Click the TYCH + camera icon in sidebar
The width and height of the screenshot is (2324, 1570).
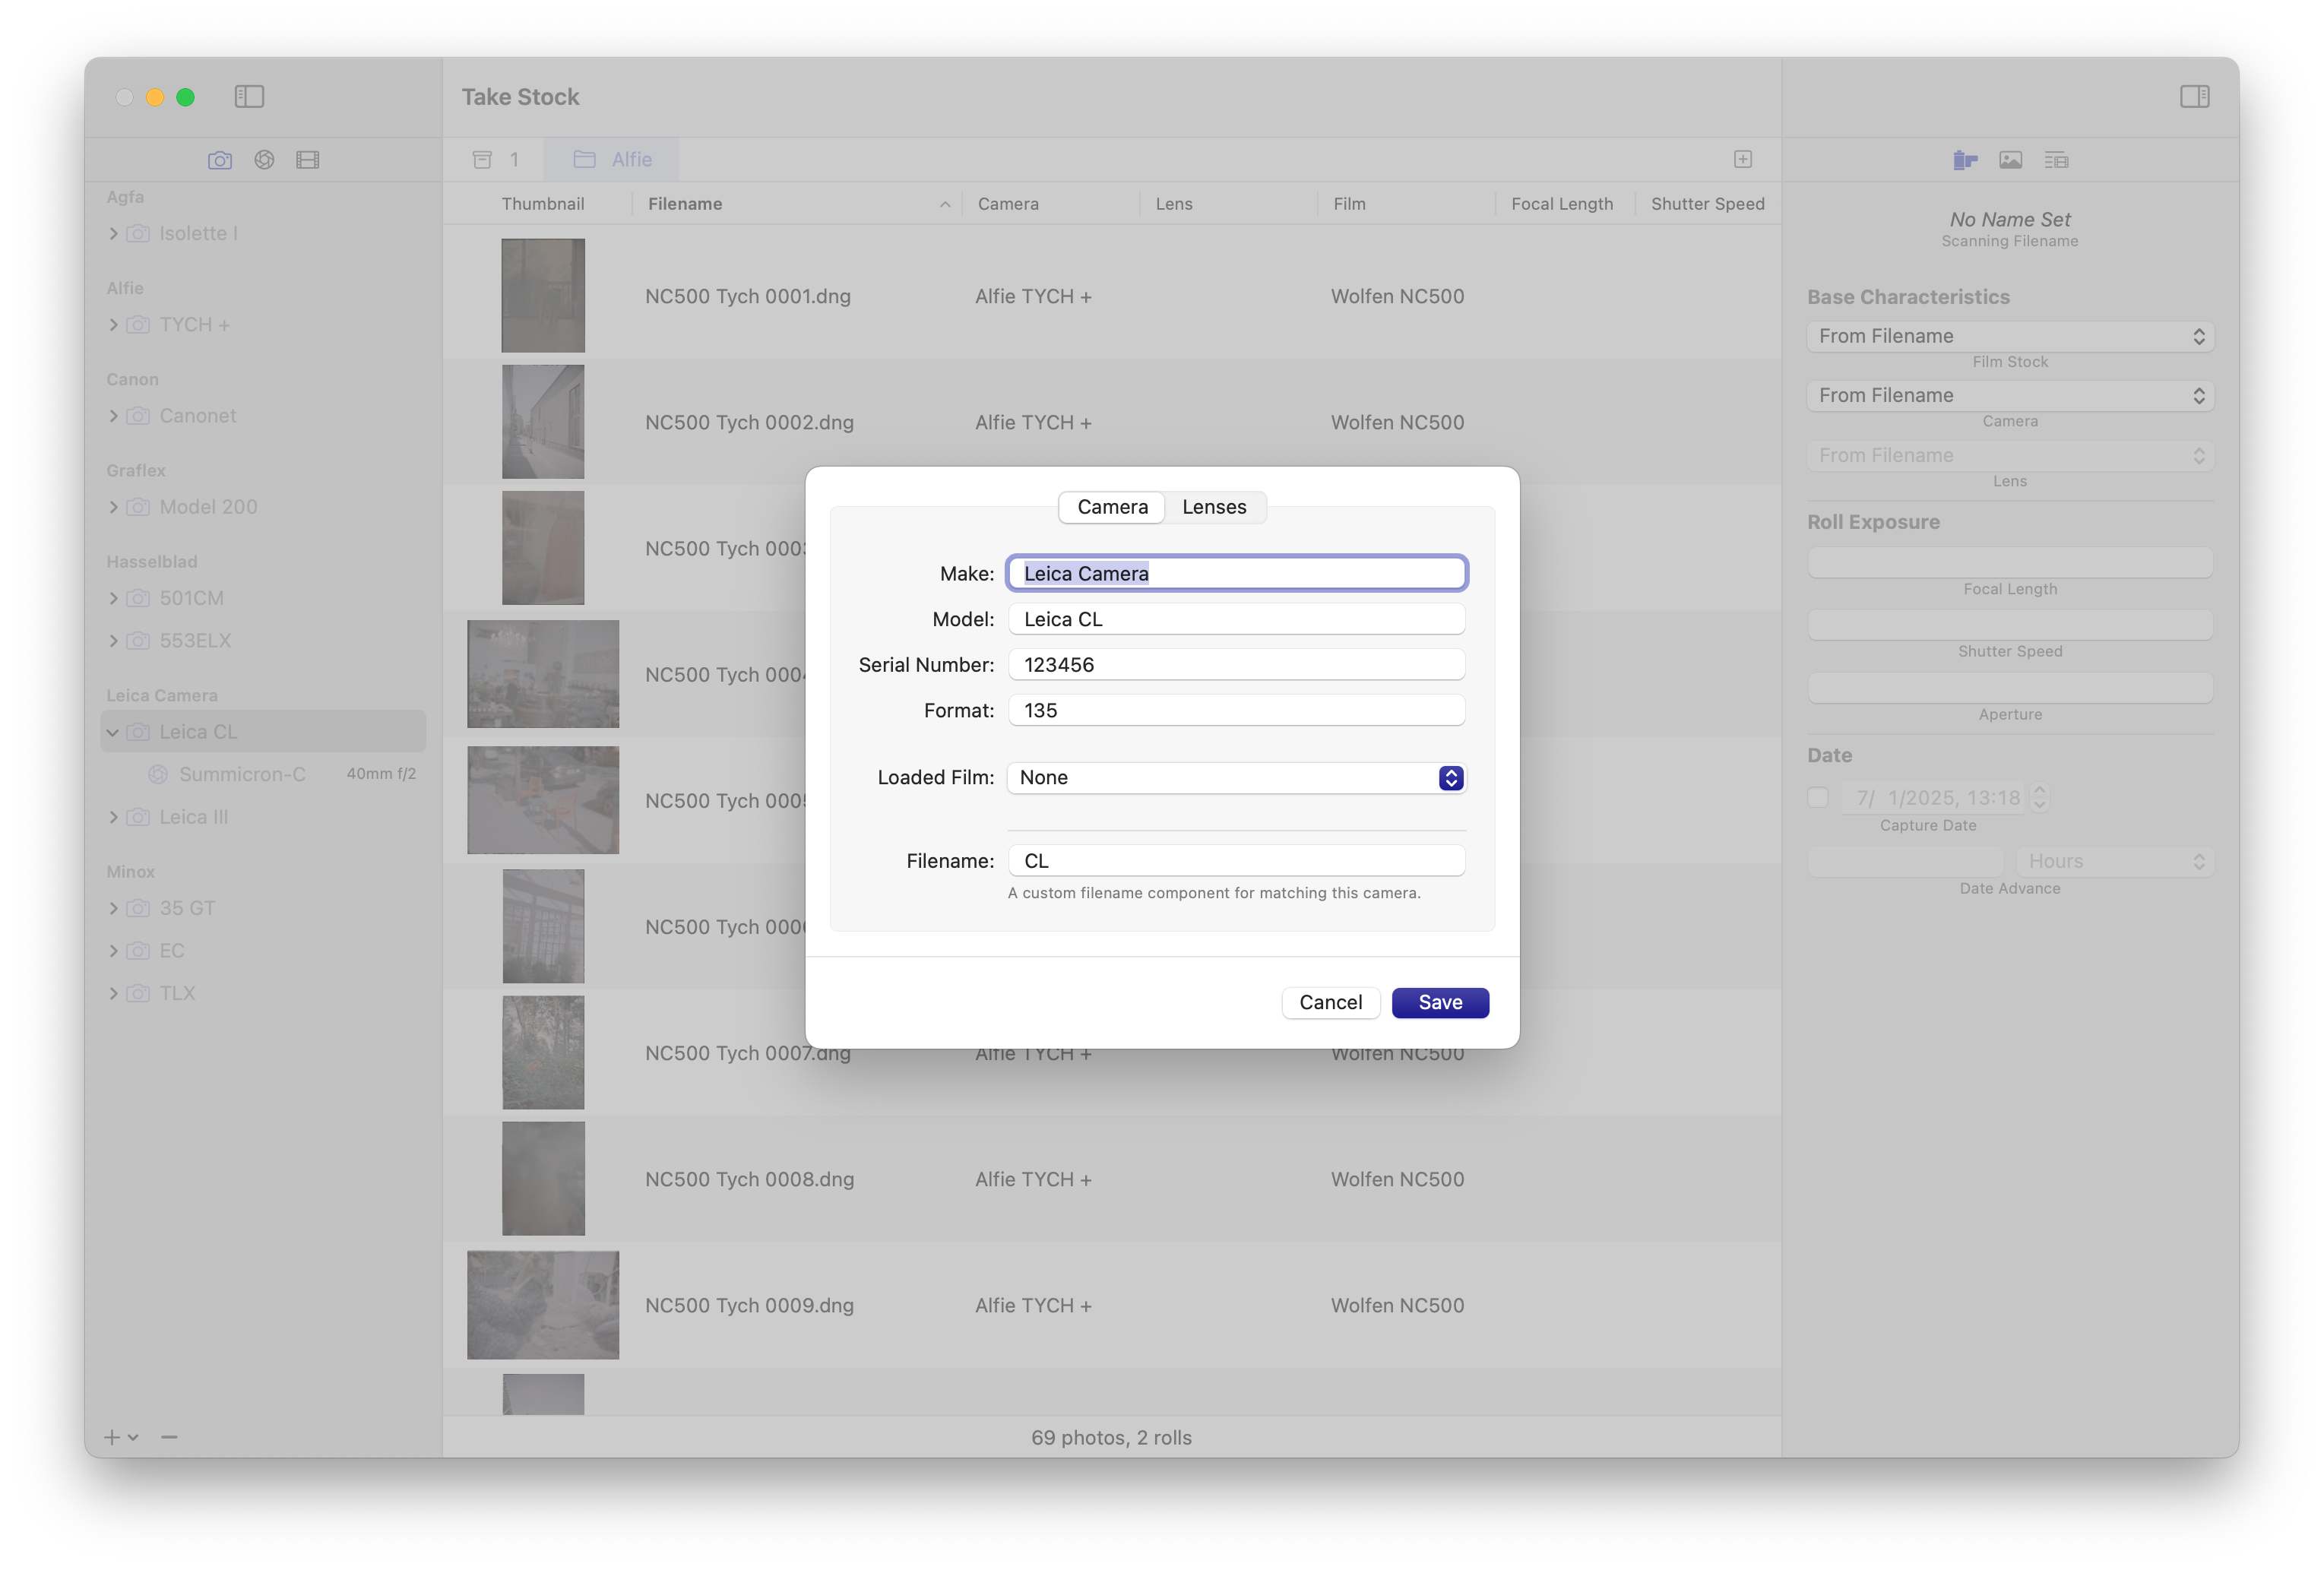click(139, 325)
